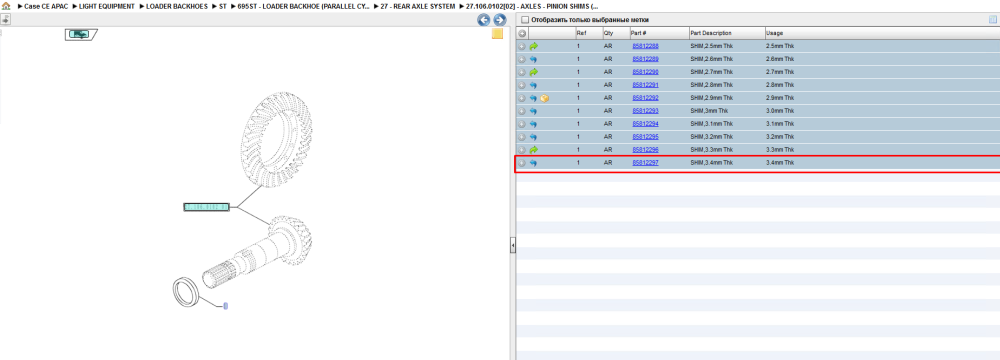Open part number link 85812296
The height and width of the screenshot is (360, 1000).
(645, 150)
